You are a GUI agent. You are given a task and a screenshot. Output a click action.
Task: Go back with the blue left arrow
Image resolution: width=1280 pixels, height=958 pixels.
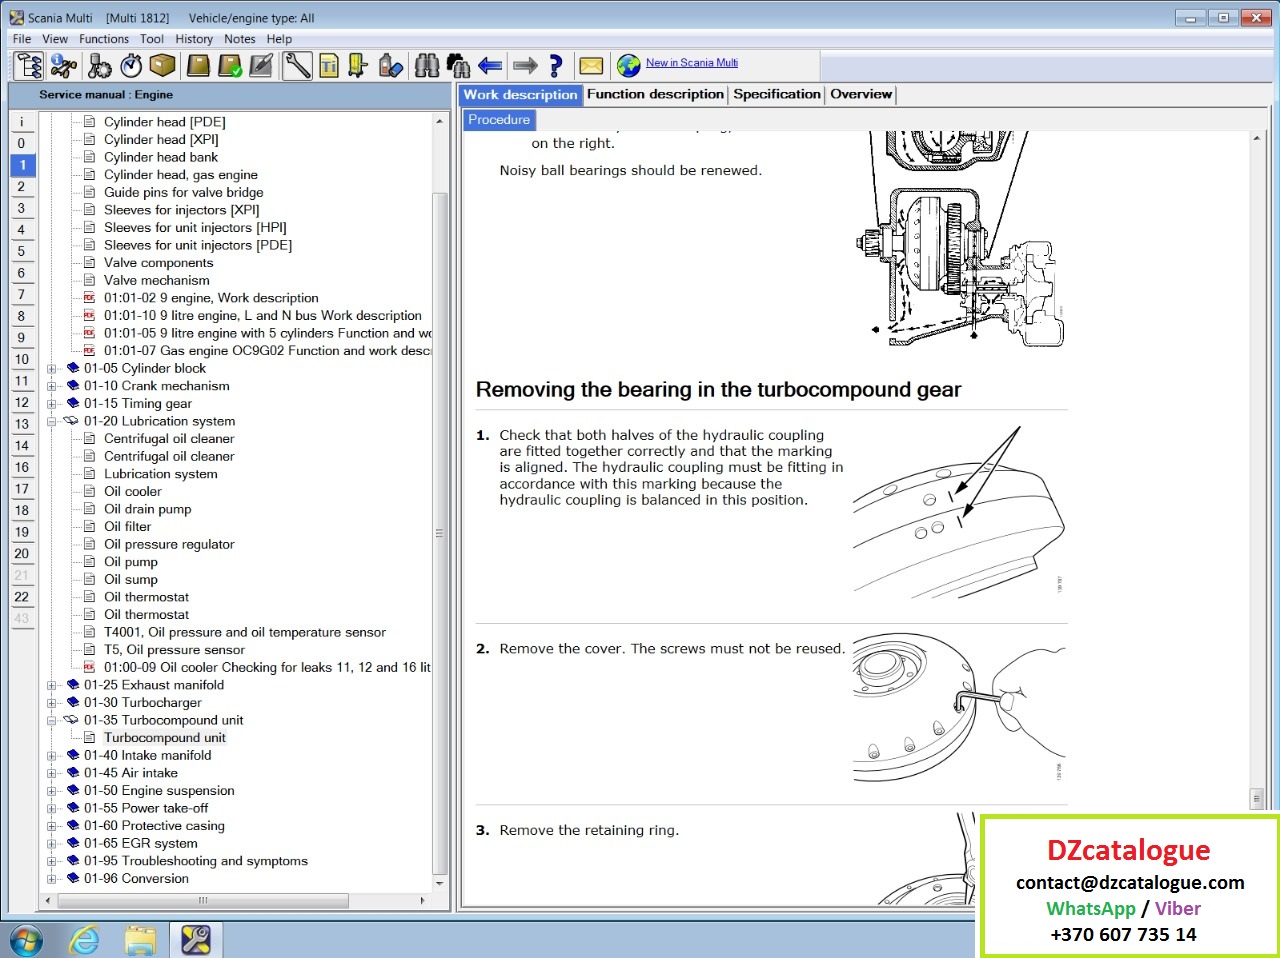pos(490,66)
